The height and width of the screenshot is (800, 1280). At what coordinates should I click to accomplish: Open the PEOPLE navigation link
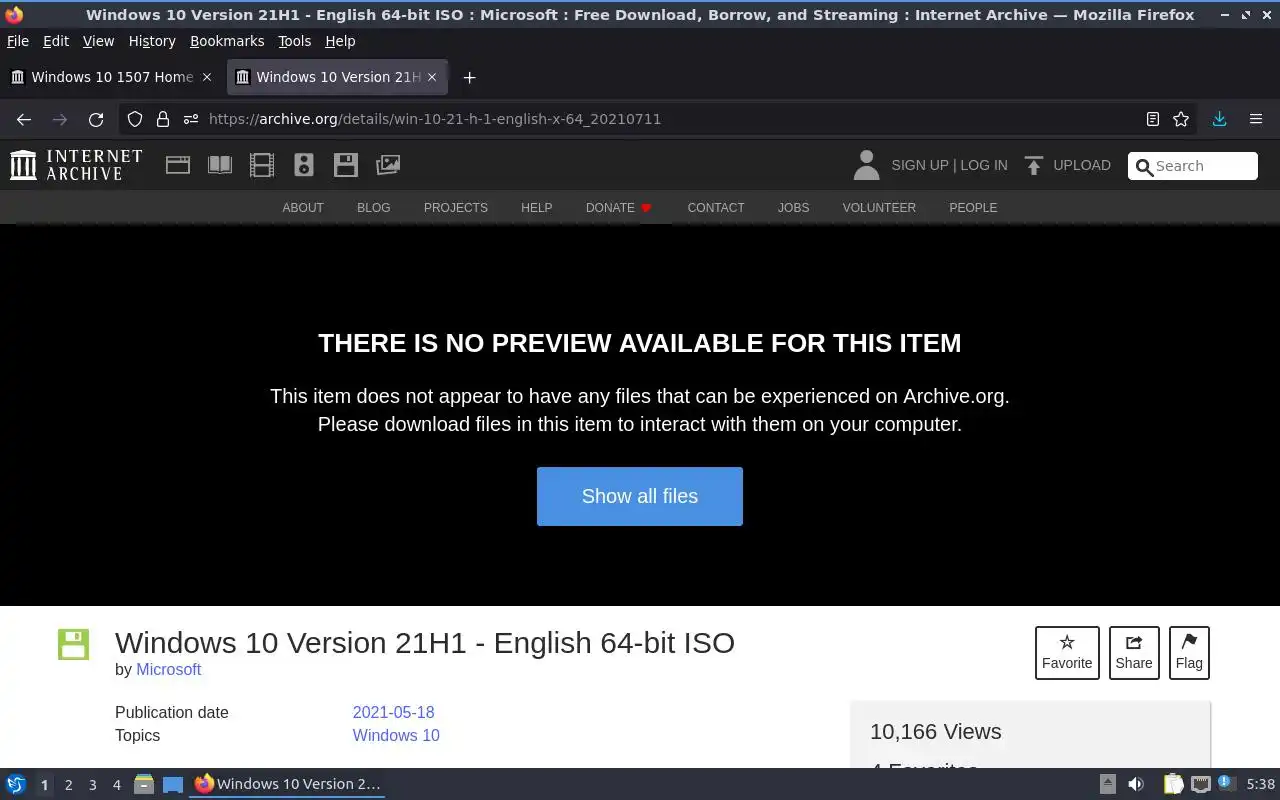pos(973,208)
